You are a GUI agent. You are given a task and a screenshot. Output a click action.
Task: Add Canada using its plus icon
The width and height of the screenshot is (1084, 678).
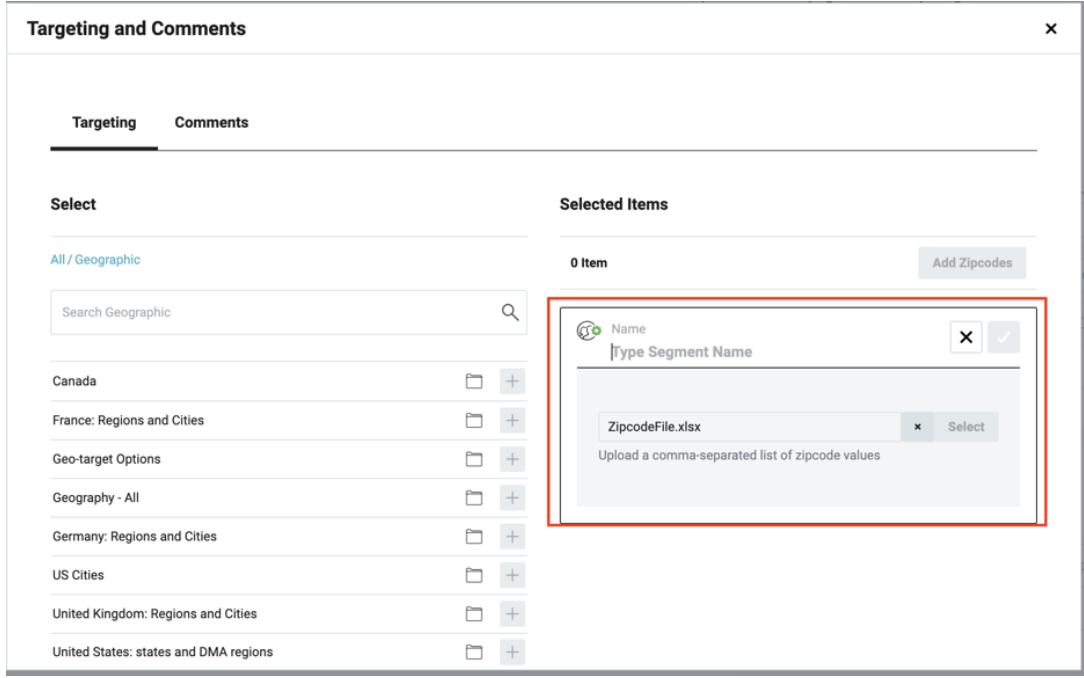click(x=512, y=381)
